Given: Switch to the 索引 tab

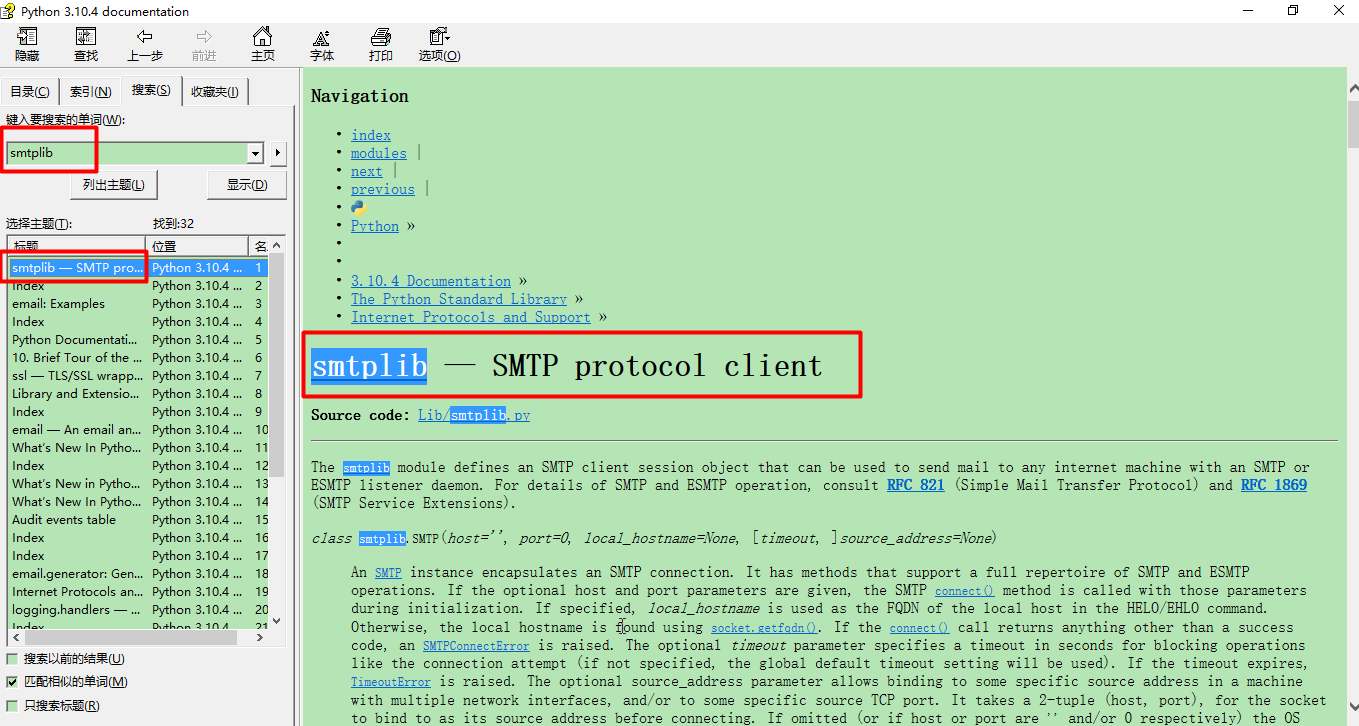Looking at the screenshot, I should pyautogui.click(x=90, y=92).
